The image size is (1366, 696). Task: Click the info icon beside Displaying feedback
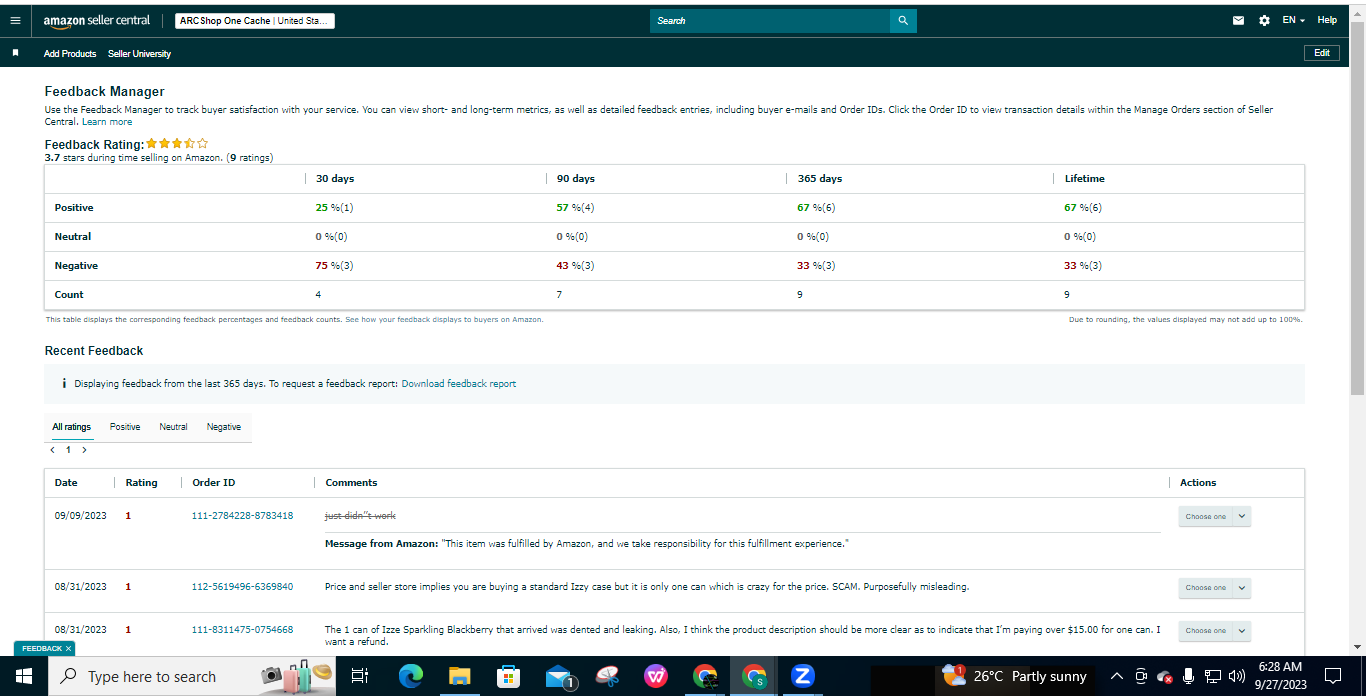(x=64, y=384)
